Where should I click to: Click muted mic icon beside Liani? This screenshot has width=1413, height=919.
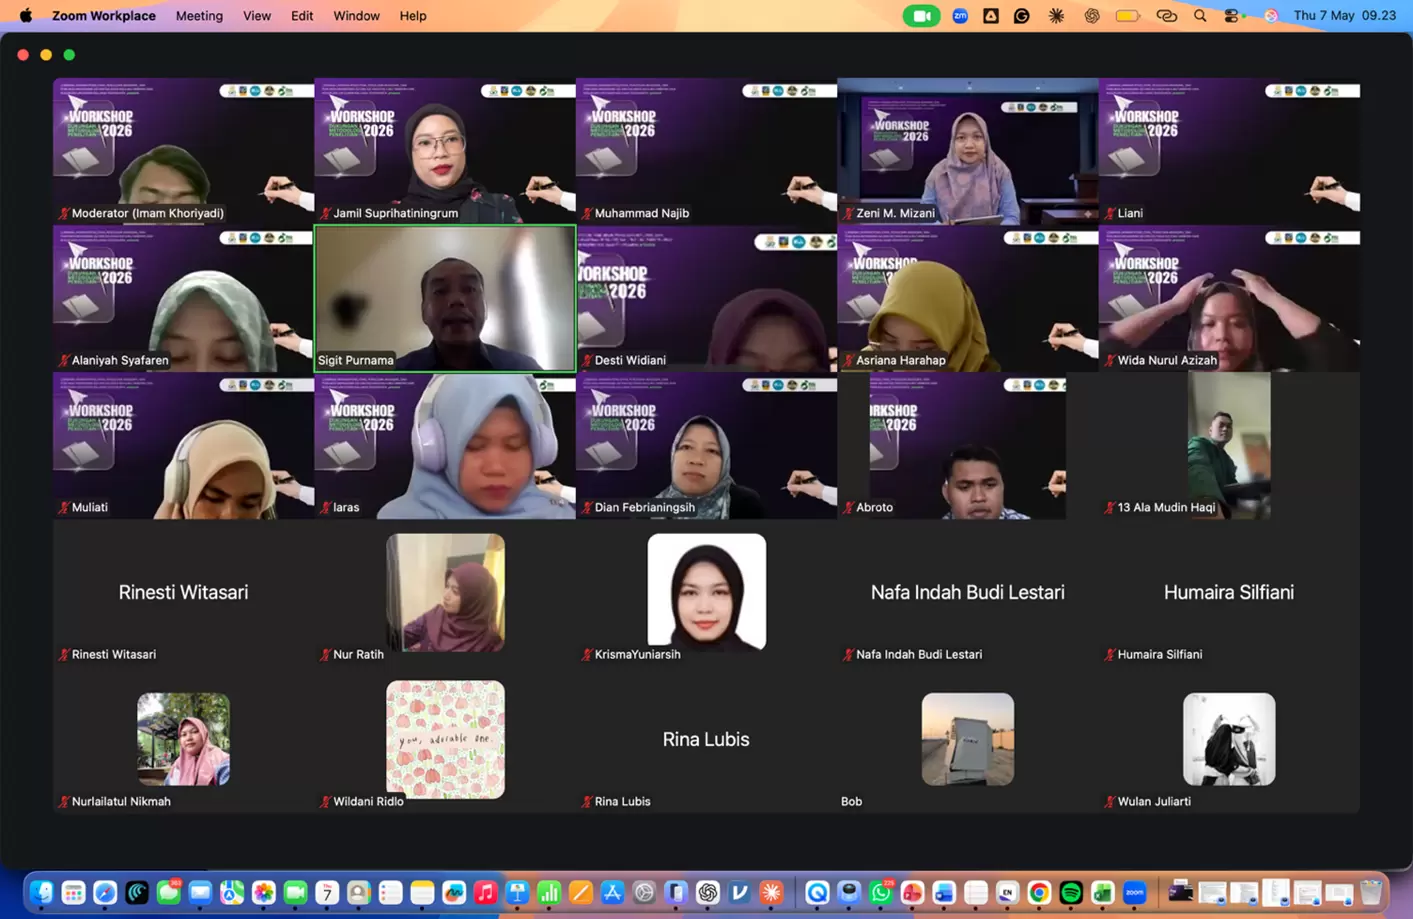click(1110, 213)
